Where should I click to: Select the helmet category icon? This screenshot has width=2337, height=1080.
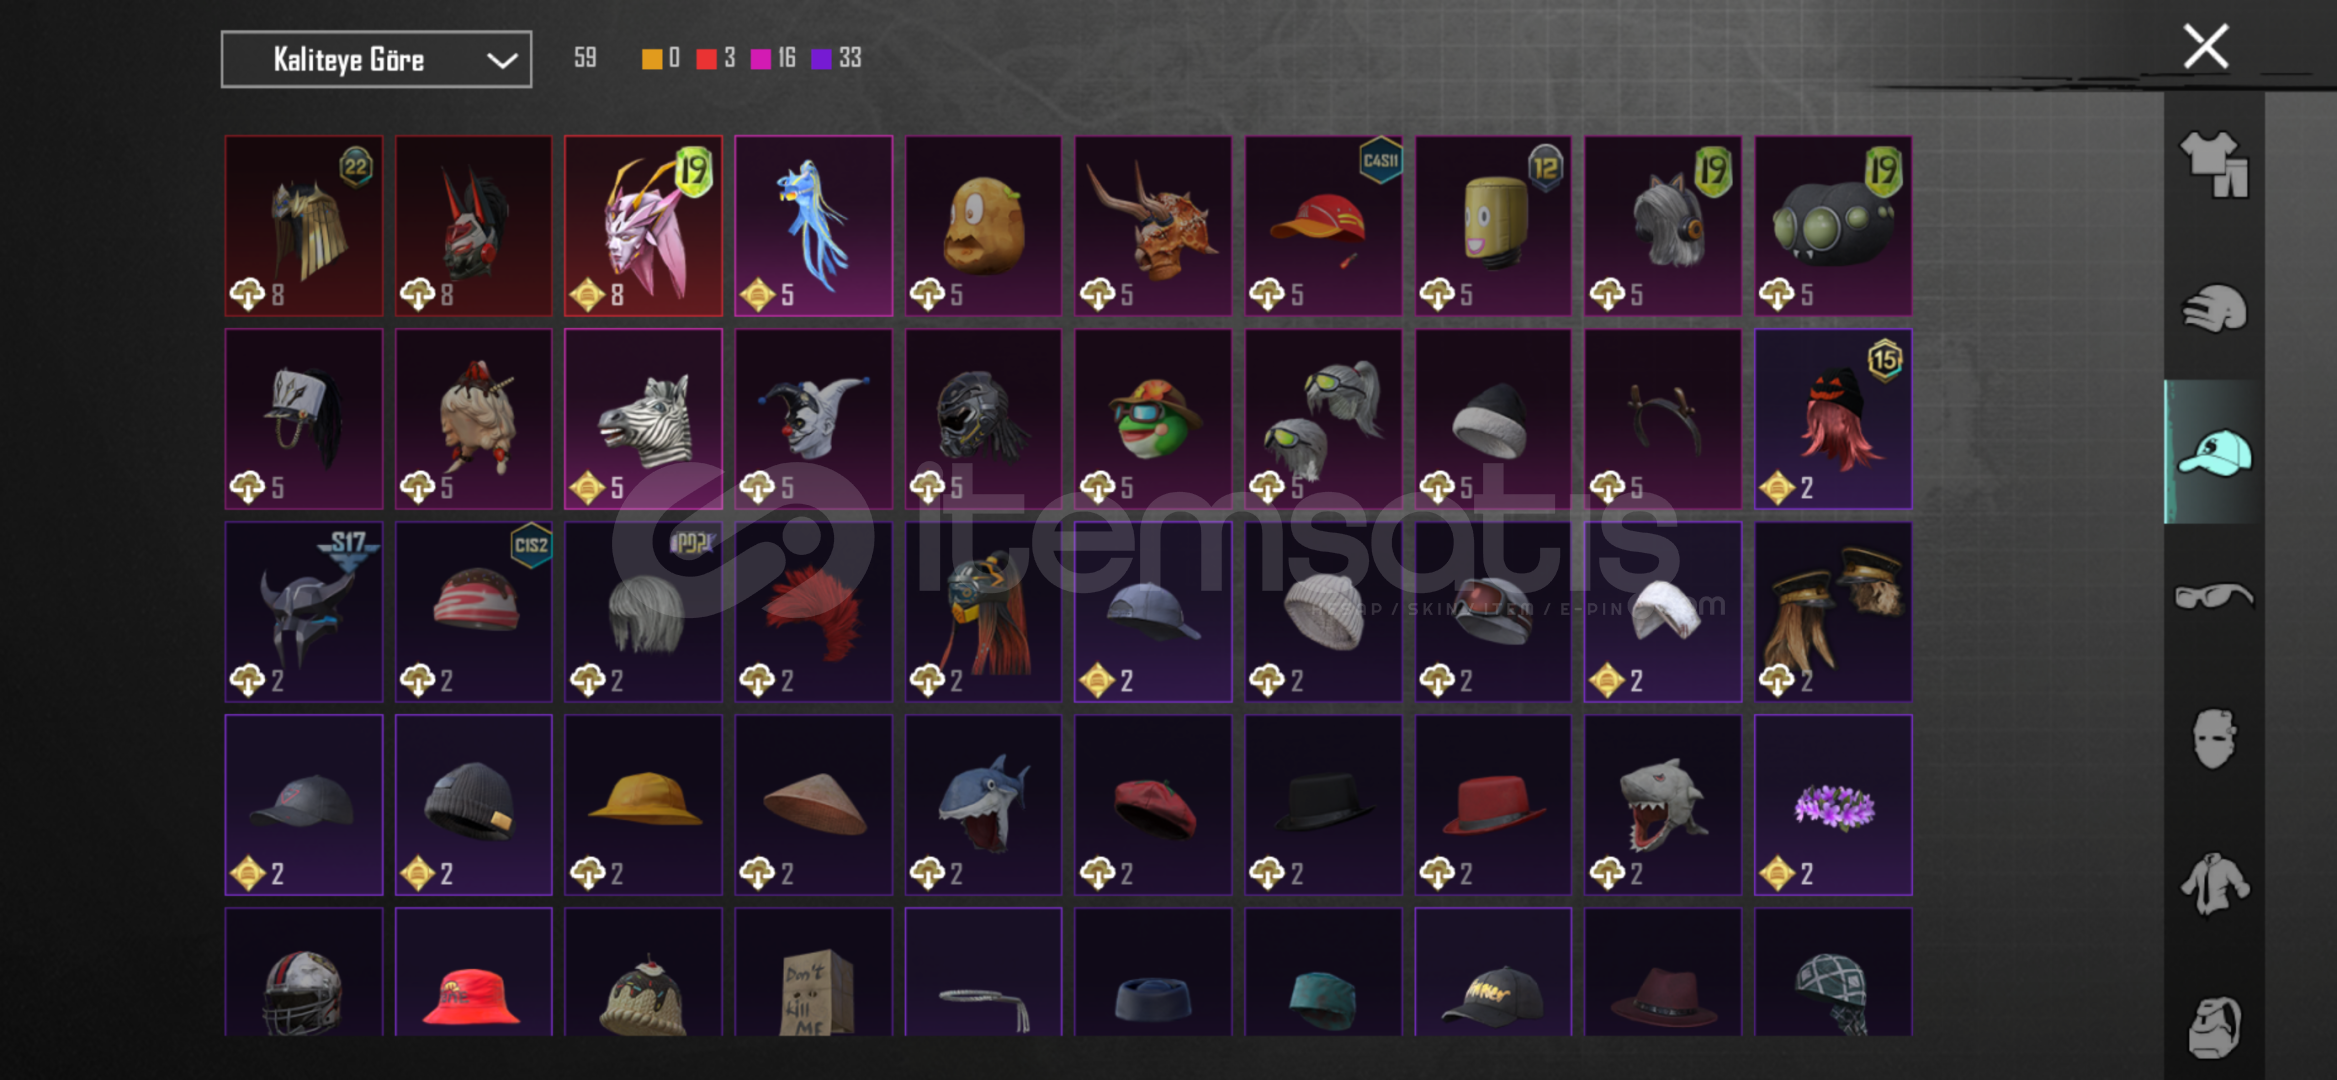point(2214,308)
